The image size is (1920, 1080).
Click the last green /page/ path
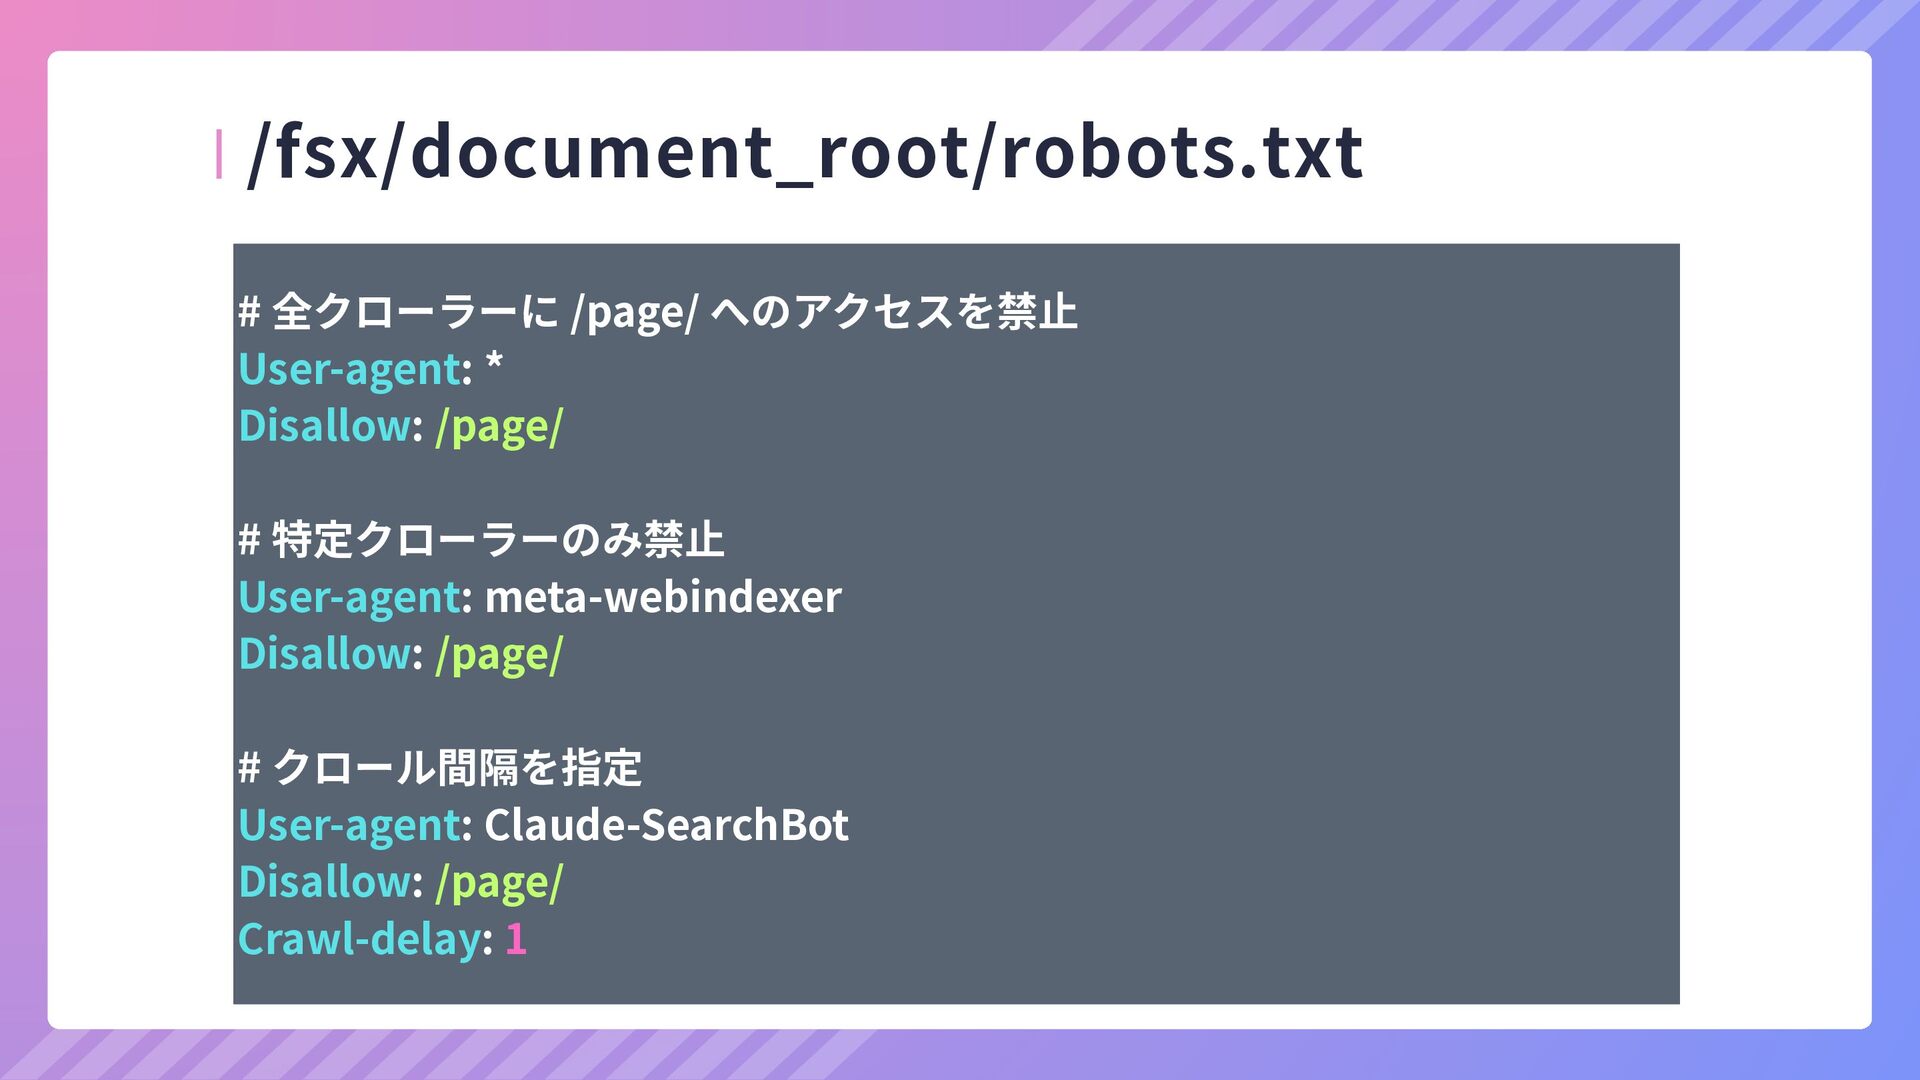pyautogui.click(x=500, y=883)
